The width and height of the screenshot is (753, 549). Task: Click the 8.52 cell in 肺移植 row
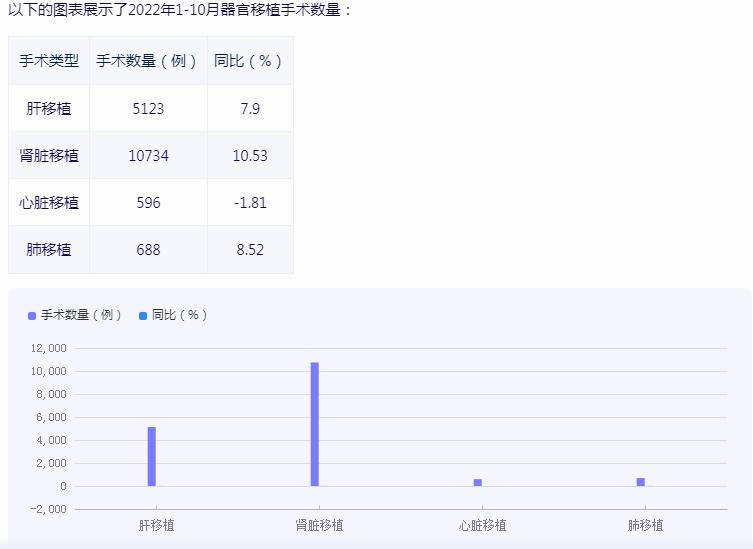tap(250, 250)
